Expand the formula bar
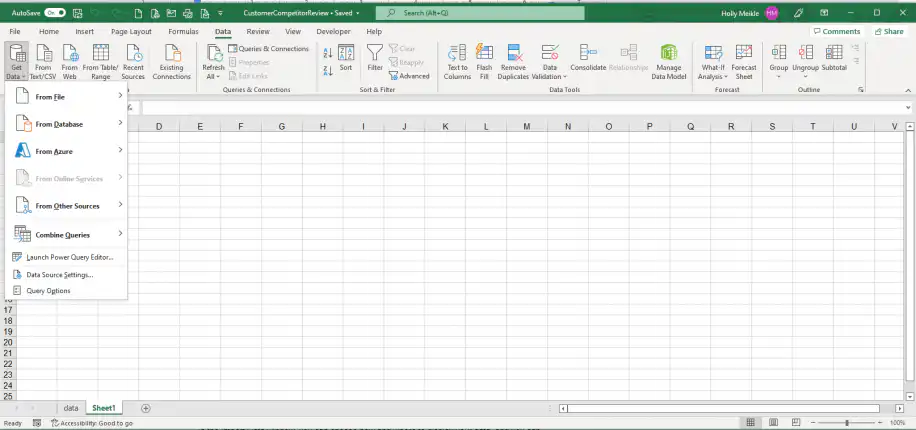916x430 pixels. (x=908, y=108)
